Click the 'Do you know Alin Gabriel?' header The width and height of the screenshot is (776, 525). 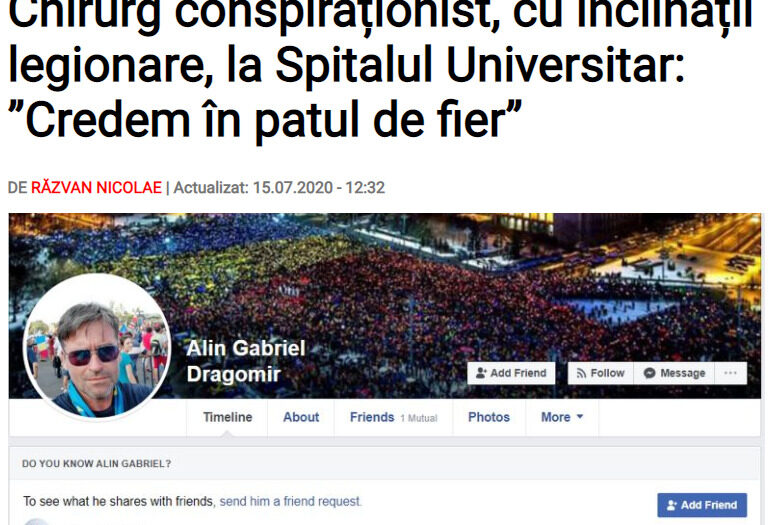coord(97,464)
